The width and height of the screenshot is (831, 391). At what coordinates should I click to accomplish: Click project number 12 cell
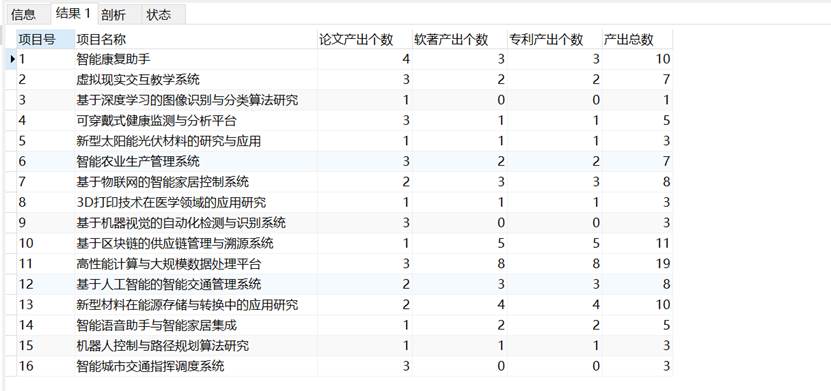click(46, 284)
